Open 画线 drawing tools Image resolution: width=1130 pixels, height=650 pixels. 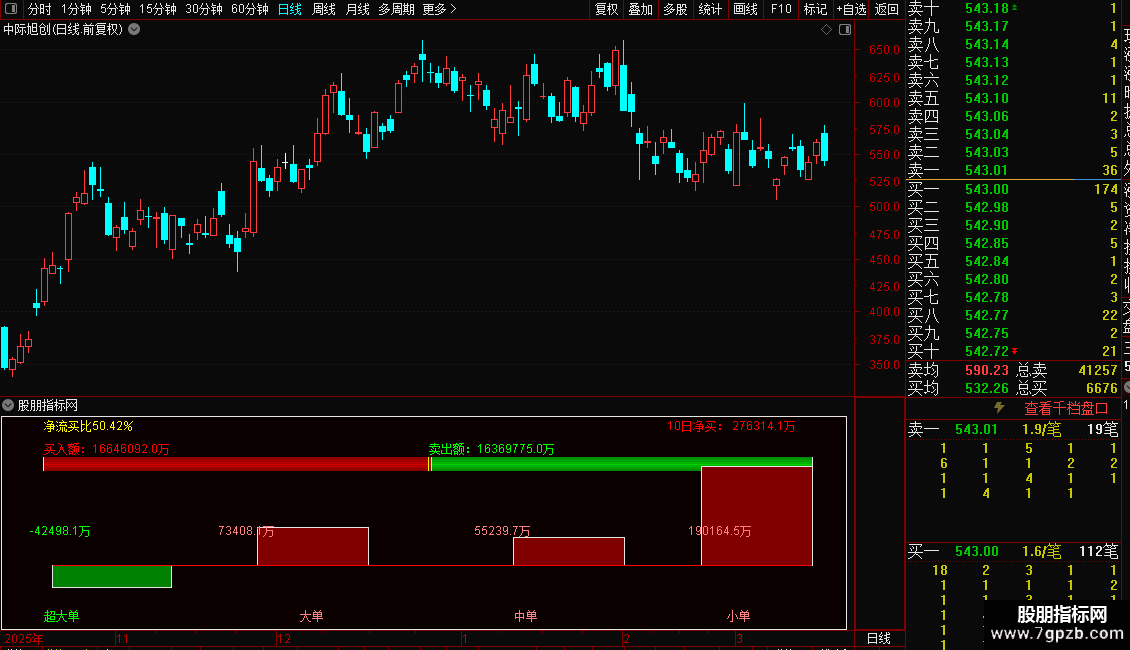[x=745, y=9]
